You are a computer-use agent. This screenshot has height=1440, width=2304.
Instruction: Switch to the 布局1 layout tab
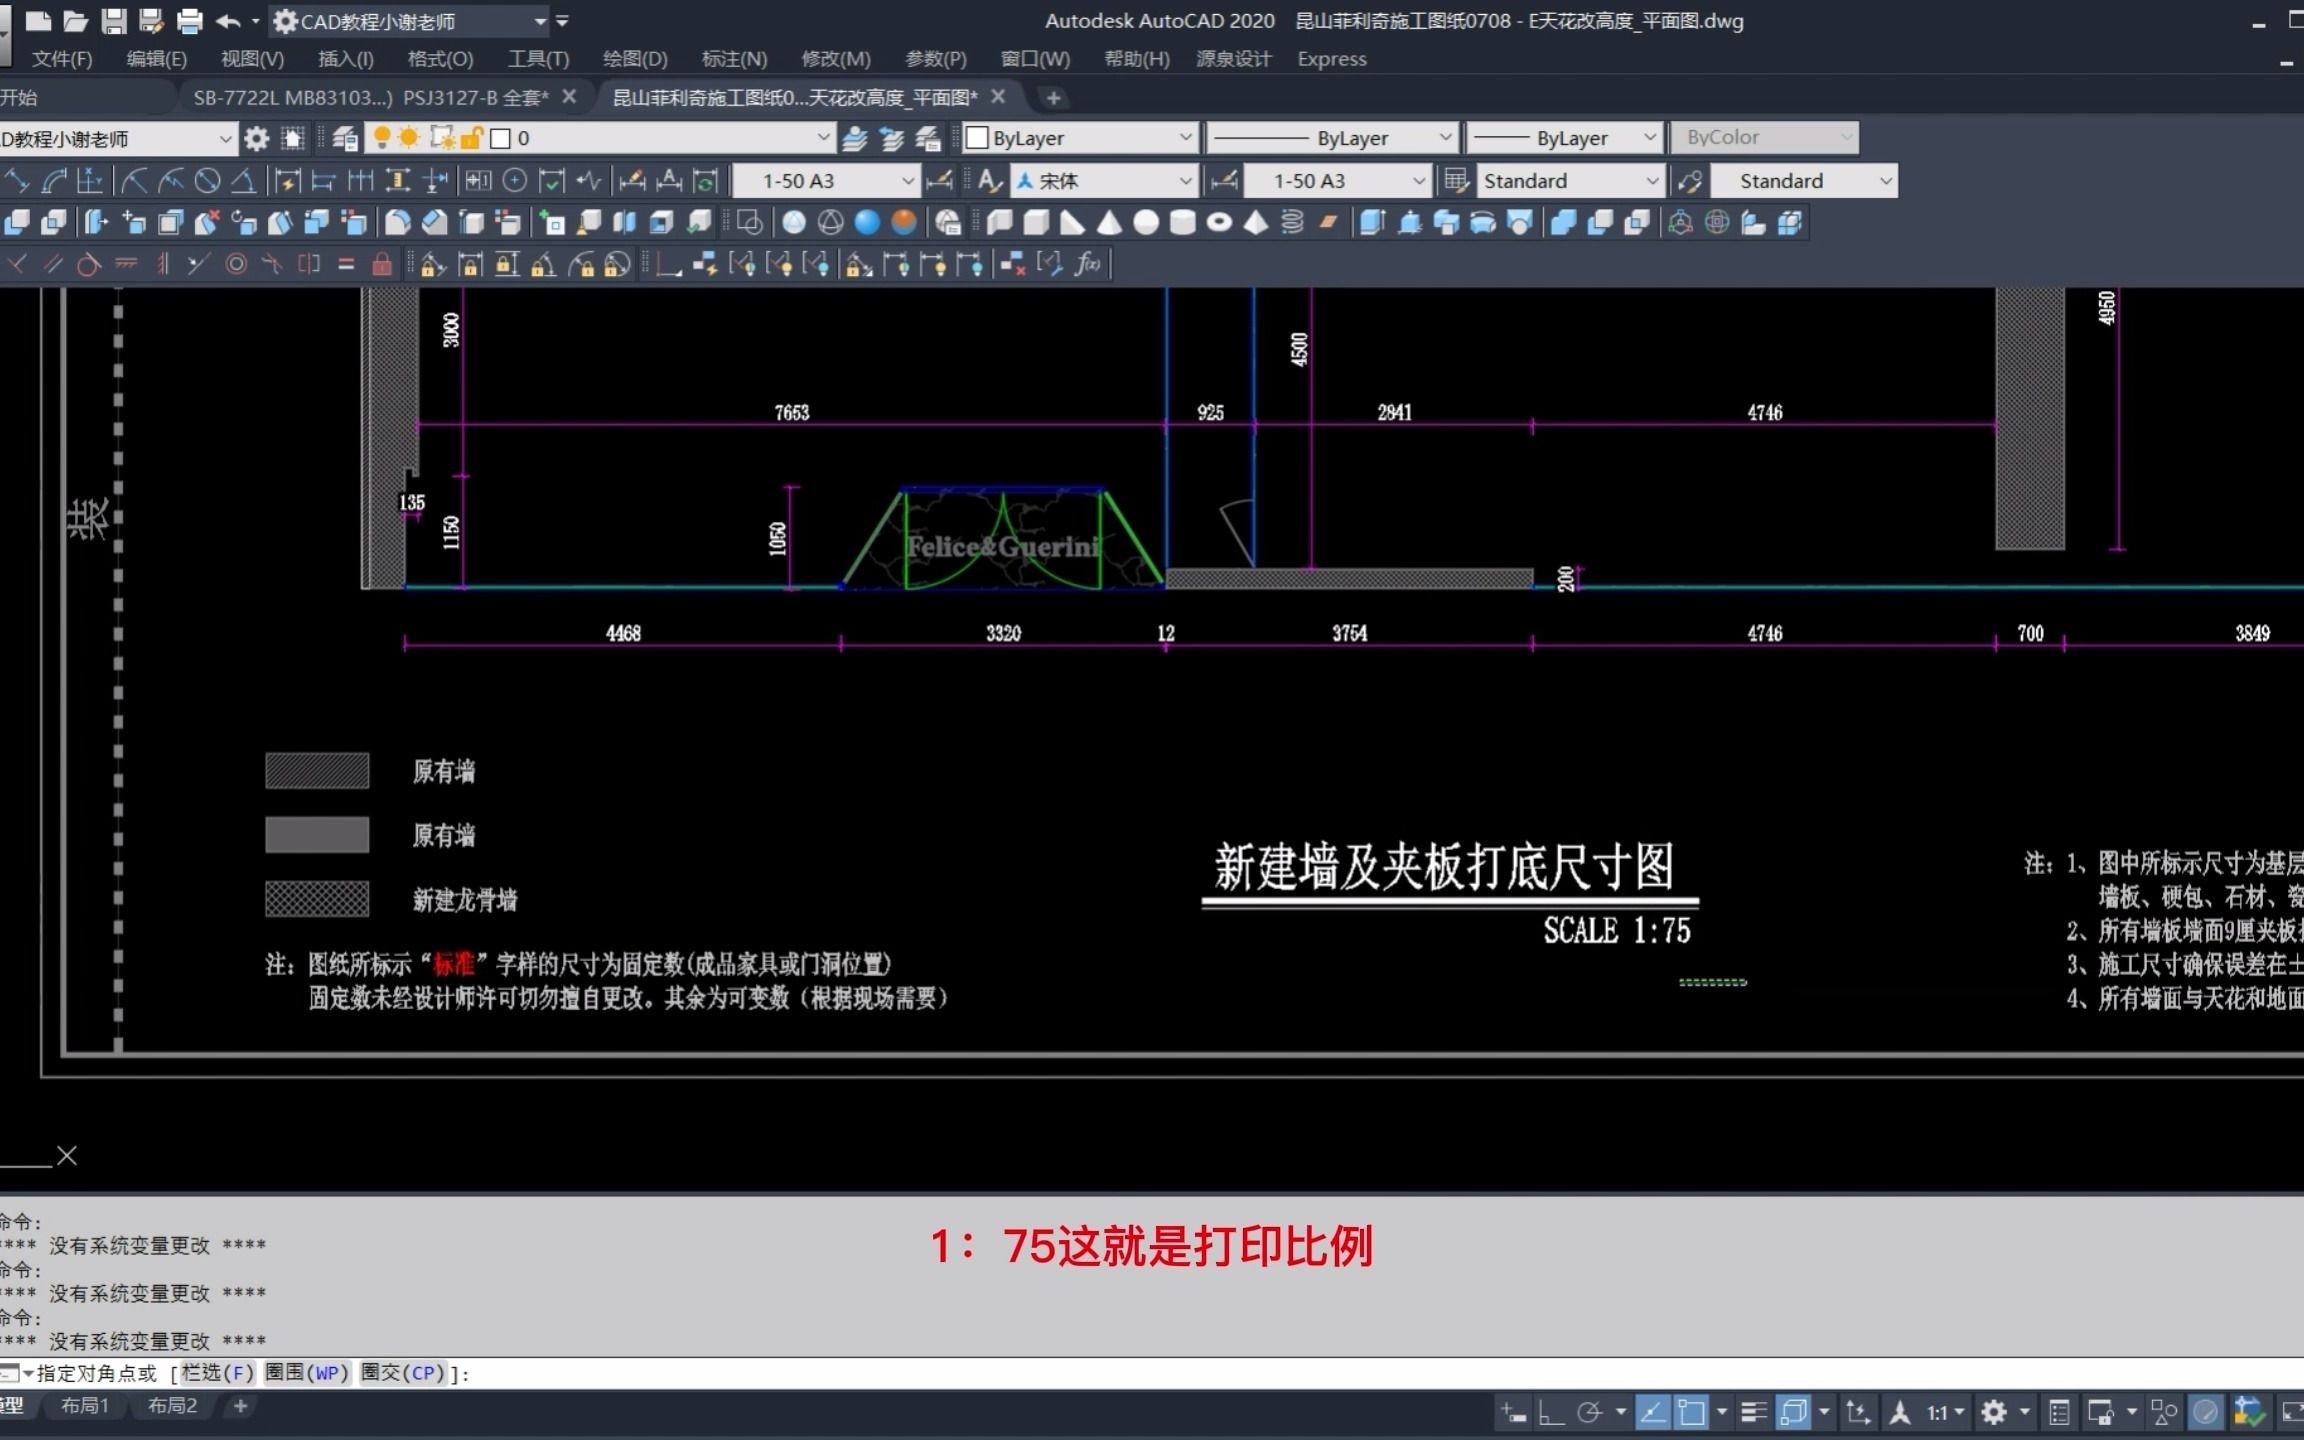pyautogui.click(x=85, y=1406)
